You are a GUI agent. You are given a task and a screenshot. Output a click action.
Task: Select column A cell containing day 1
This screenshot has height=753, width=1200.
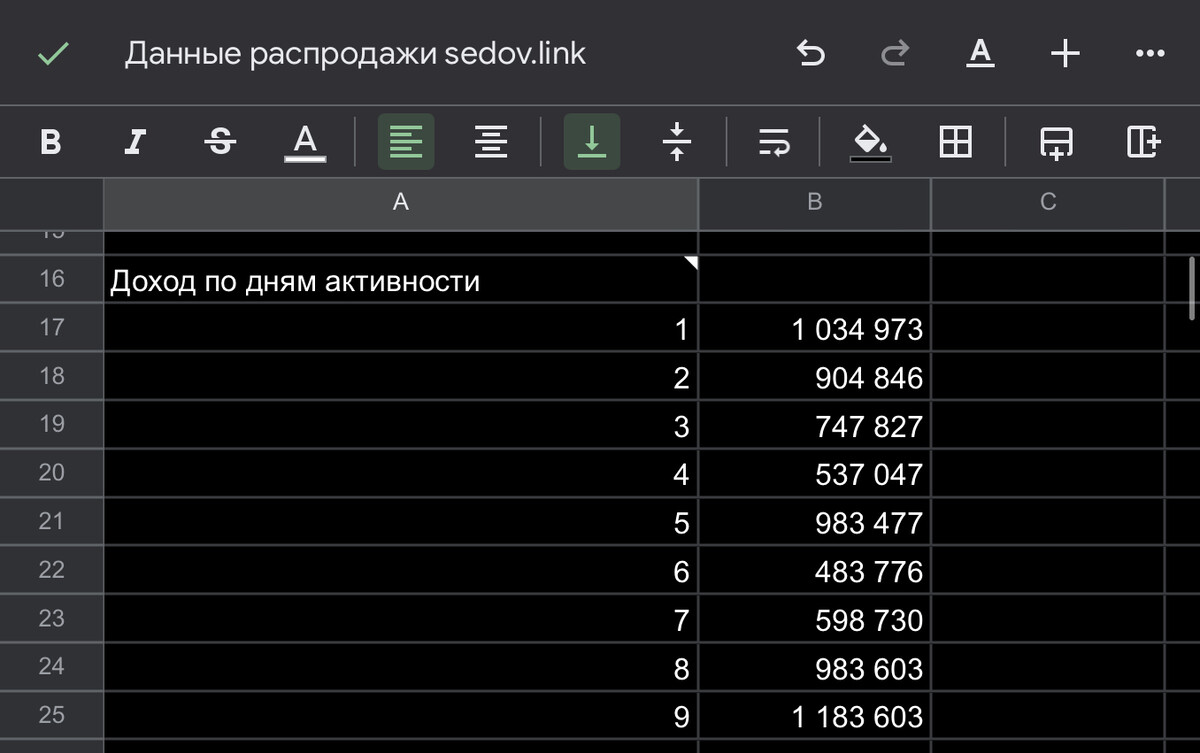pyautogui.click(x=401, y=328)
